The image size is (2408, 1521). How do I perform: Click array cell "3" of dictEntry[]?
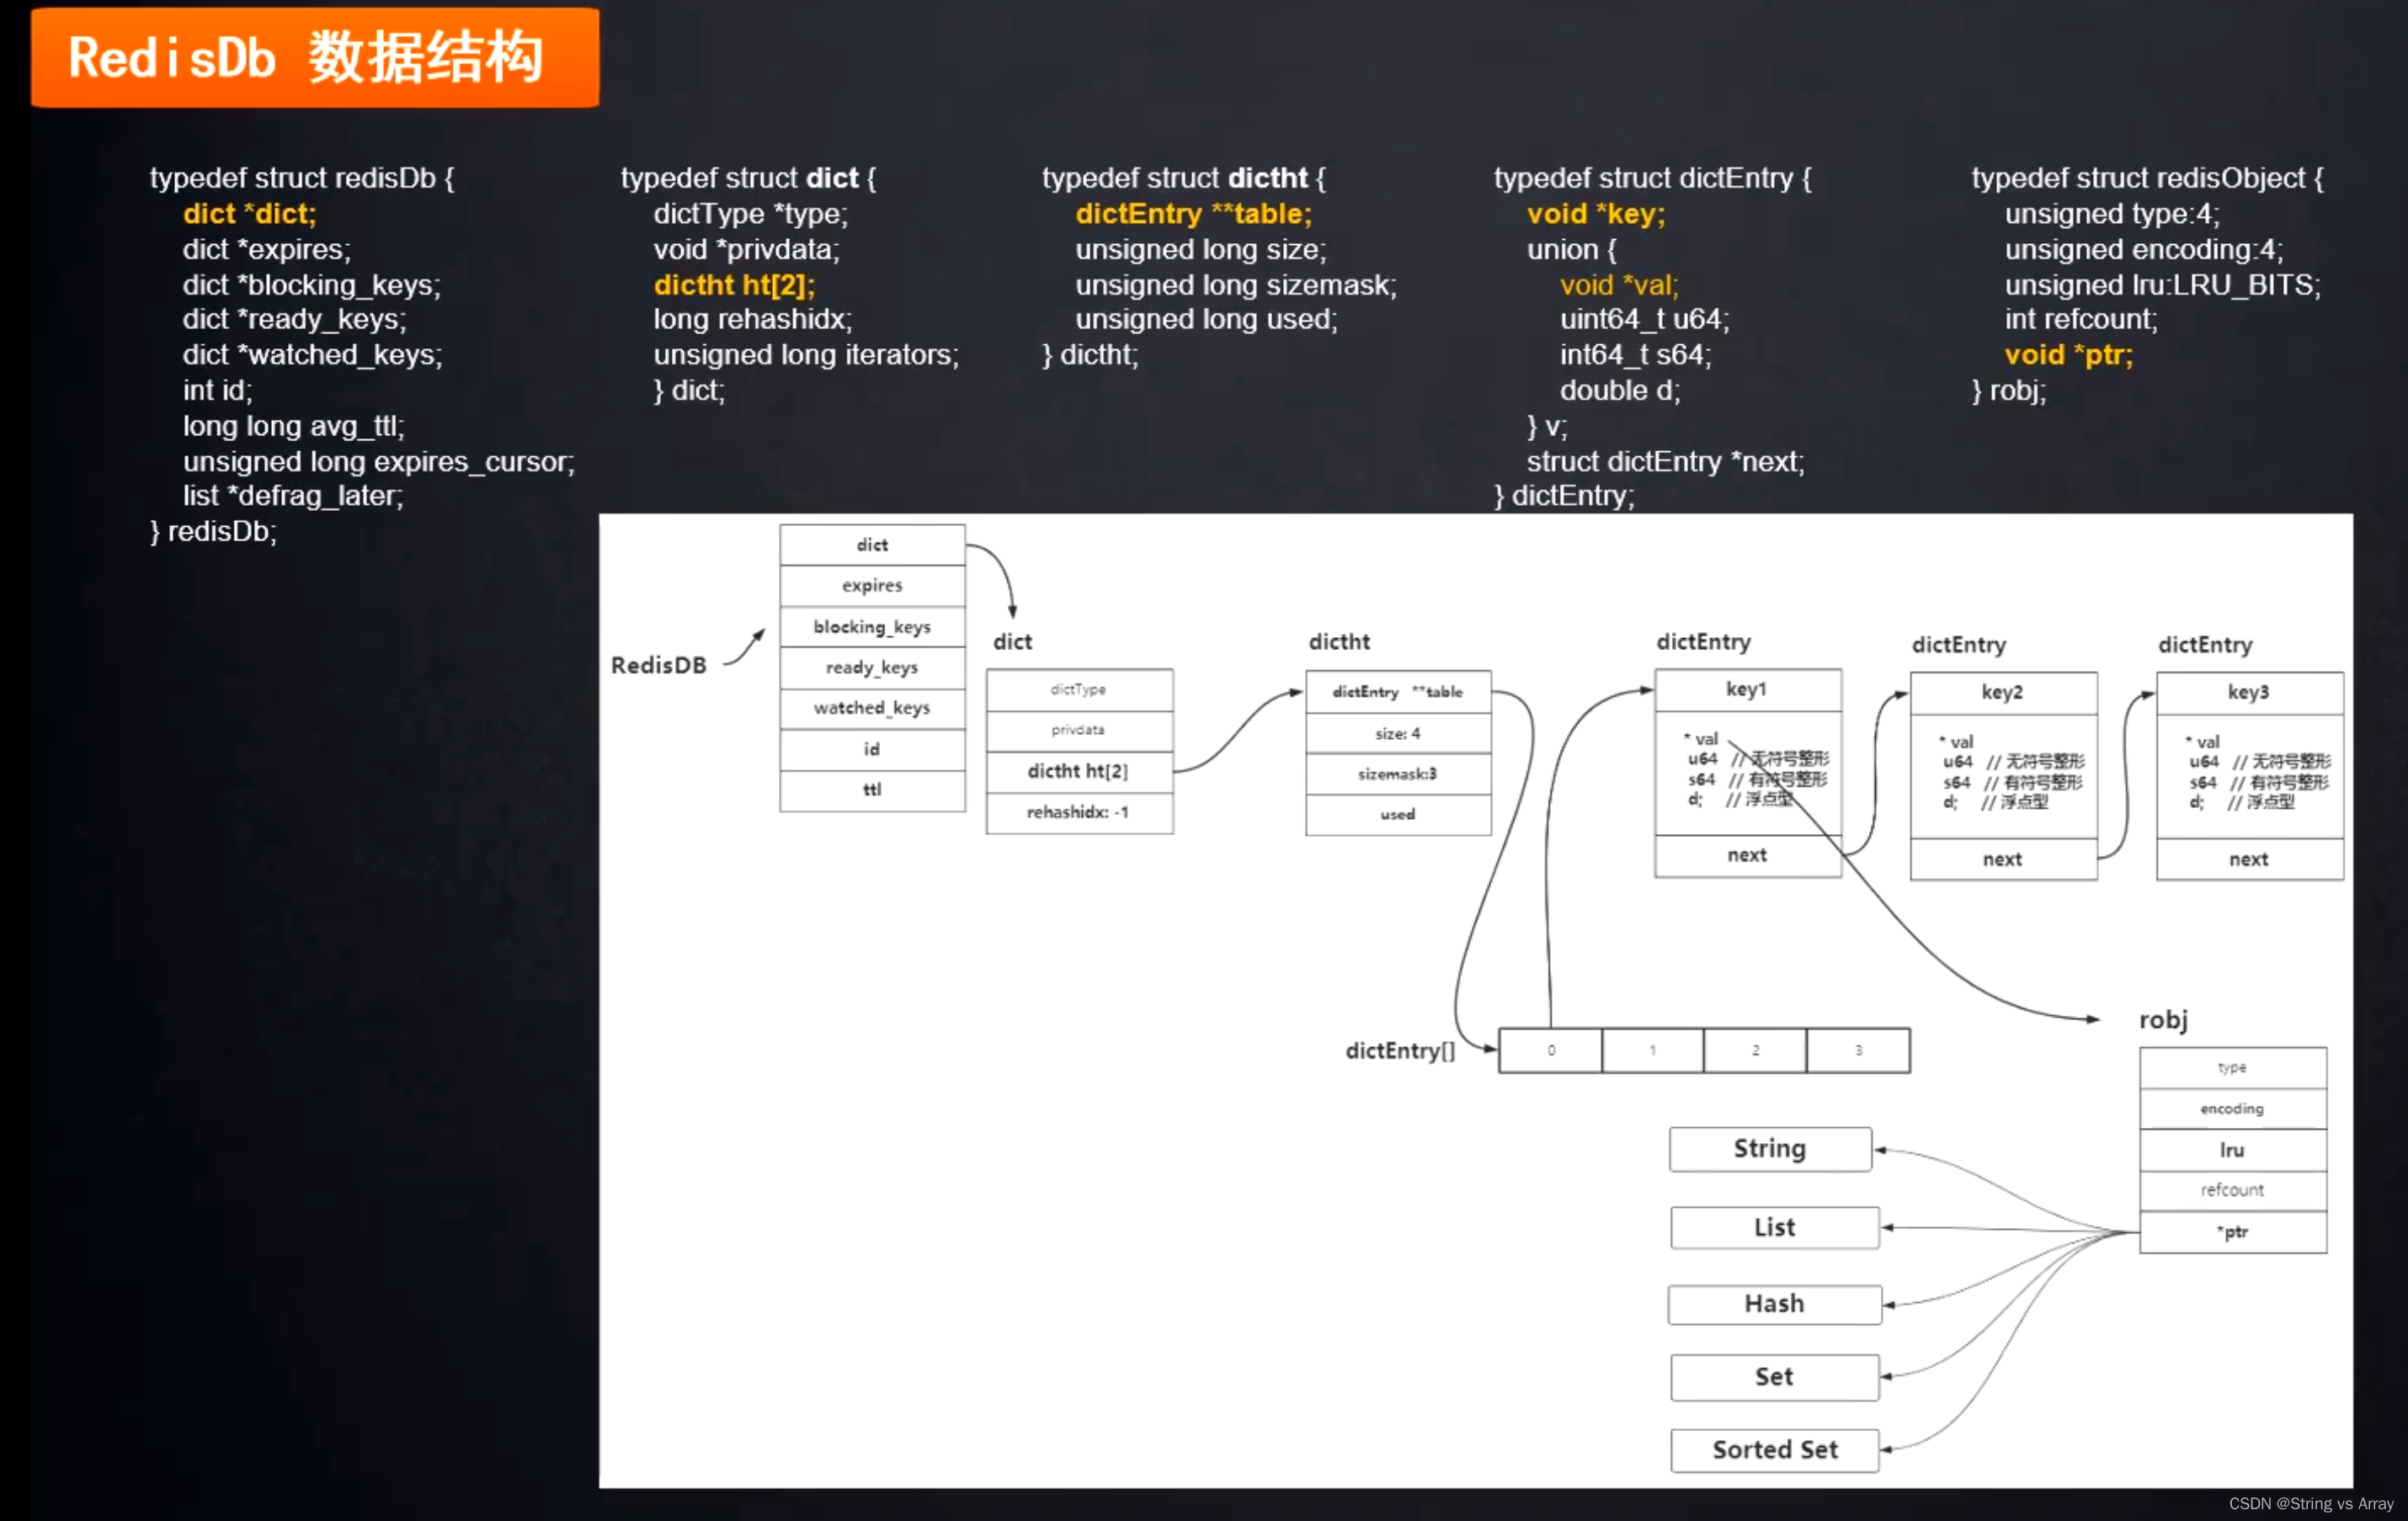pos(1859,1051)
